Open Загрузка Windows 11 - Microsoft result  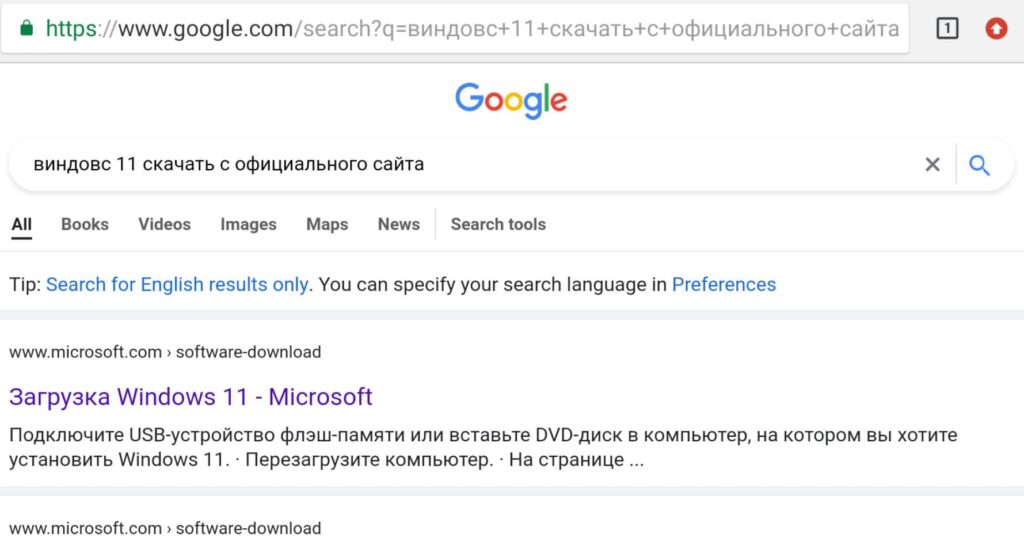click(191, 397)
